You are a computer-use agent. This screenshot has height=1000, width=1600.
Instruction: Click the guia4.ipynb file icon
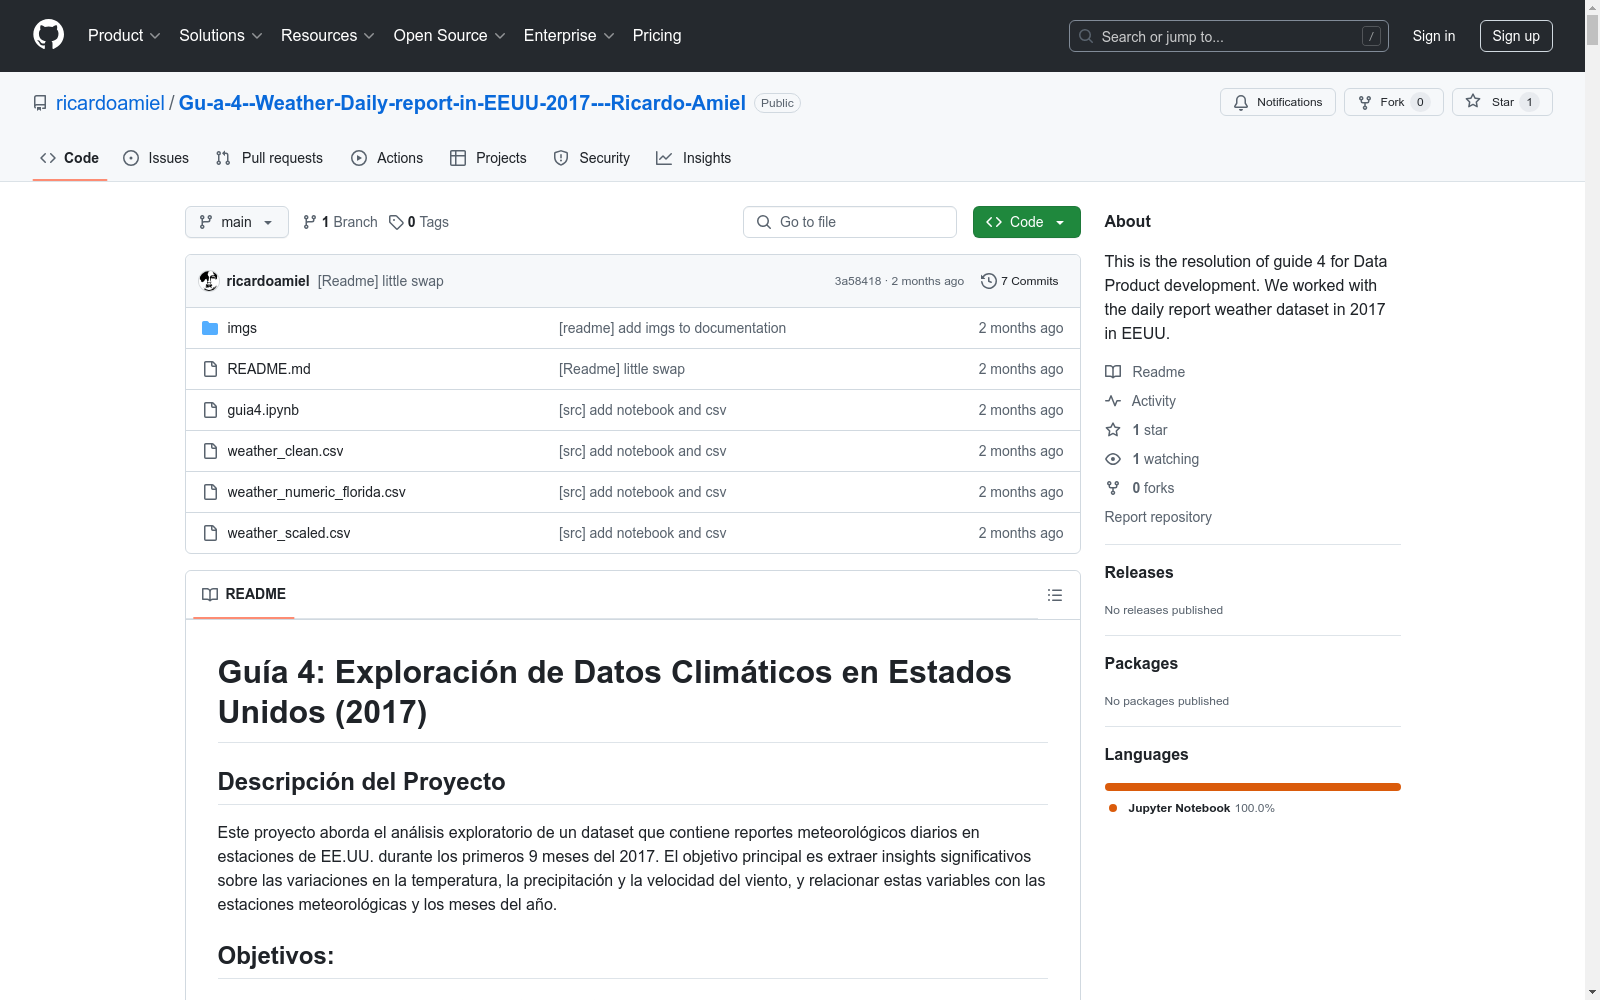point(210,410)
